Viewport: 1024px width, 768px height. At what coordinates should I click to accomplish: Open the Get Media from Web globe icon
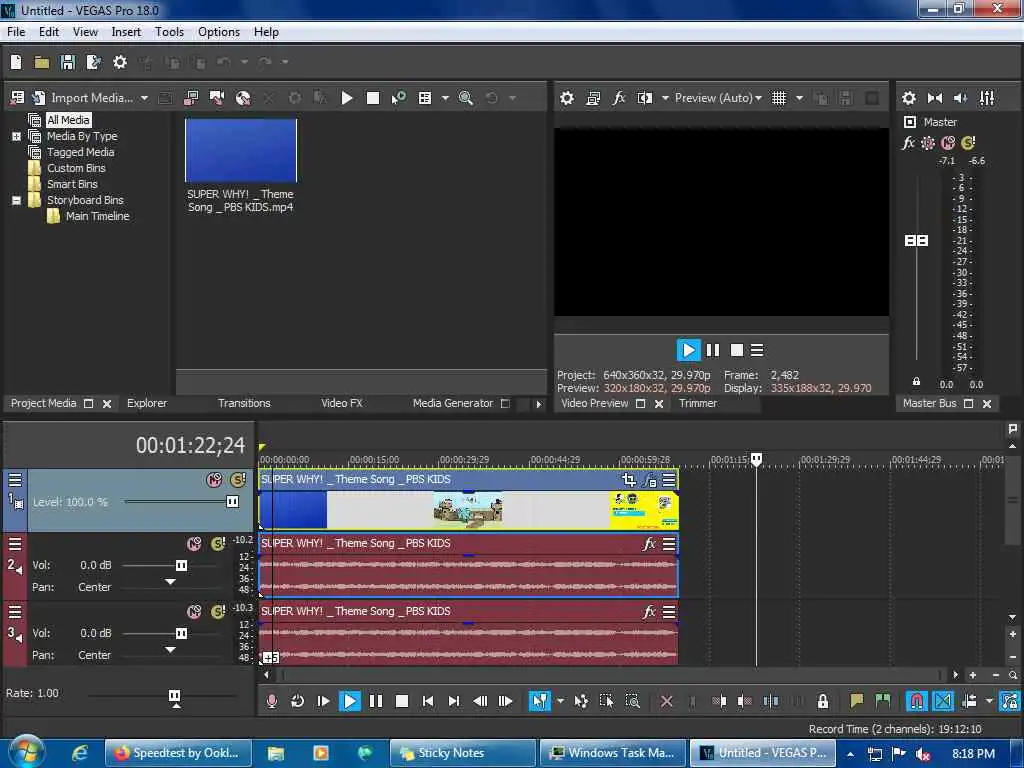243,98
